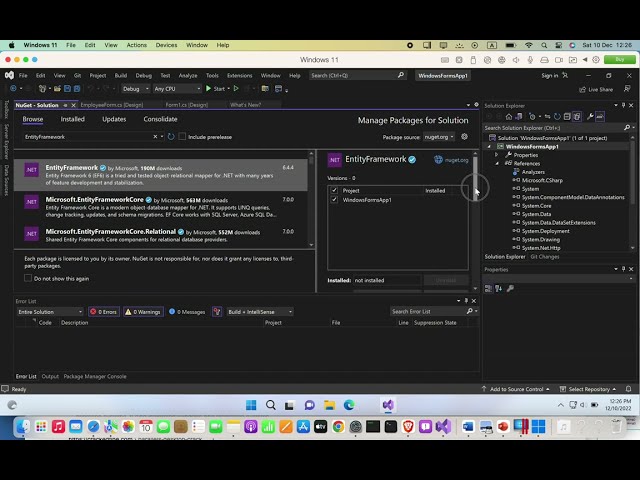Viewport: 640px width, 480px height.
Task: Uncheck the WindowsFormsApp1 project checkbox
Action: click(x=334, y=200)
